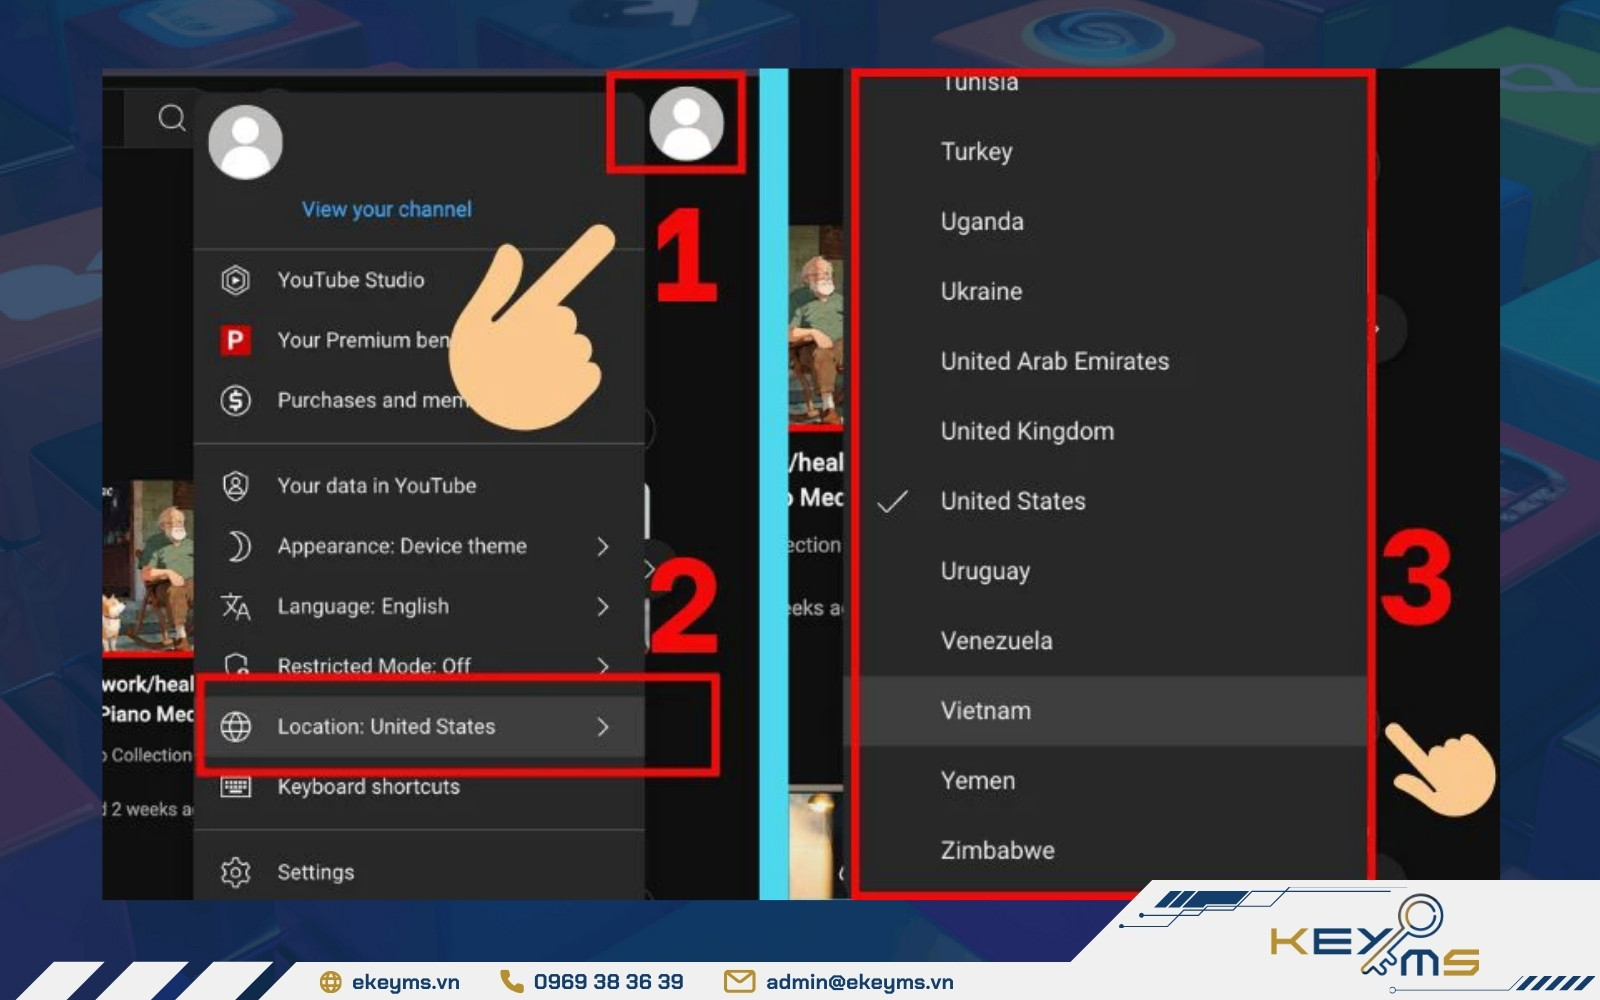Open Your data in YouTube
Screen dimensions: 1600x1000
tap(419, 486)
